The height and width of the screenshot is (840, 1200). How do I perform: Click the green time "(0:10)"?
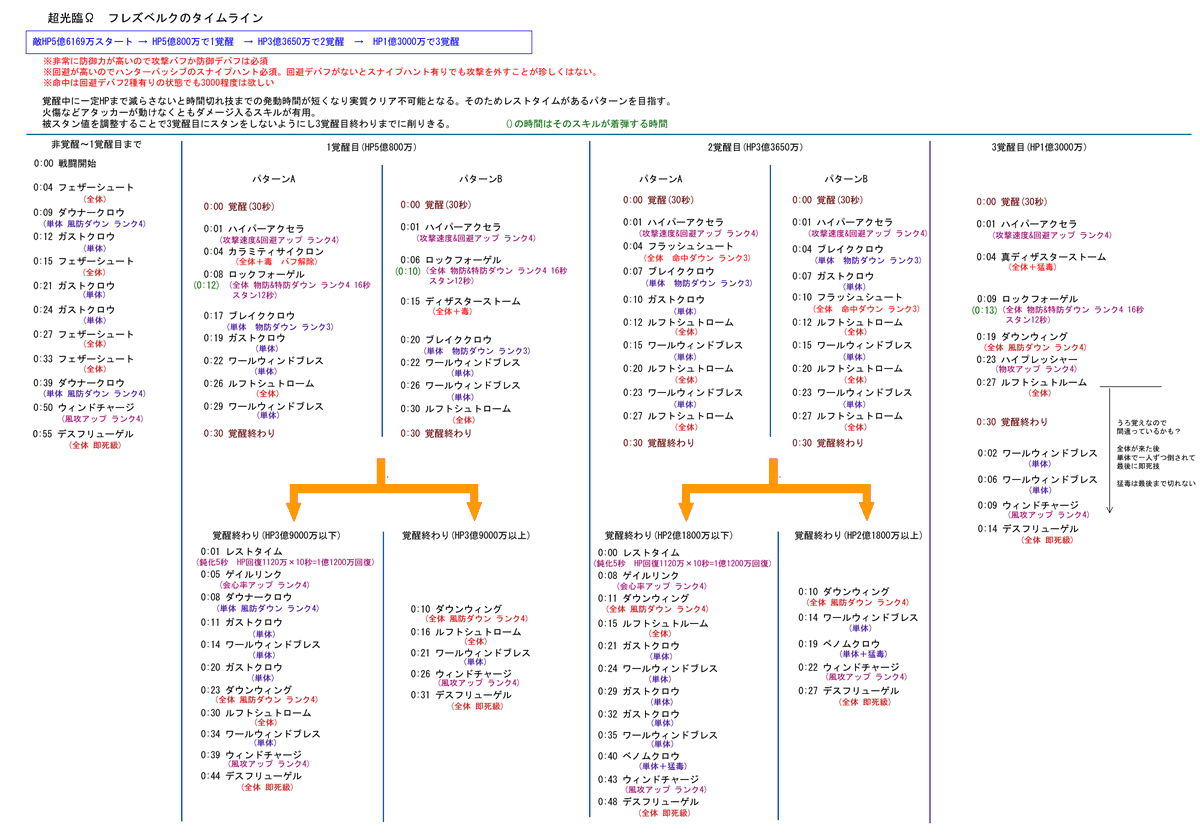[407, 271]
